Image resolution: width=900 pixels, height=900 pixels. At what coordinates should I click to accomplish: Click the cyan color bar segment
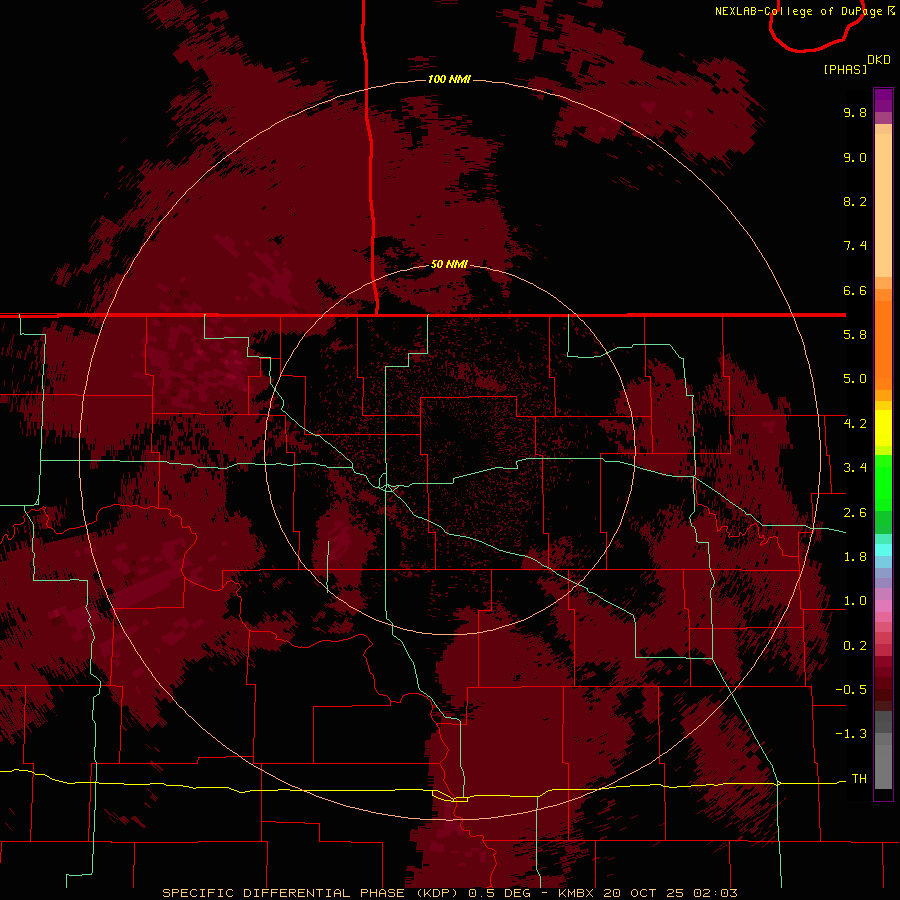(883, 550)
